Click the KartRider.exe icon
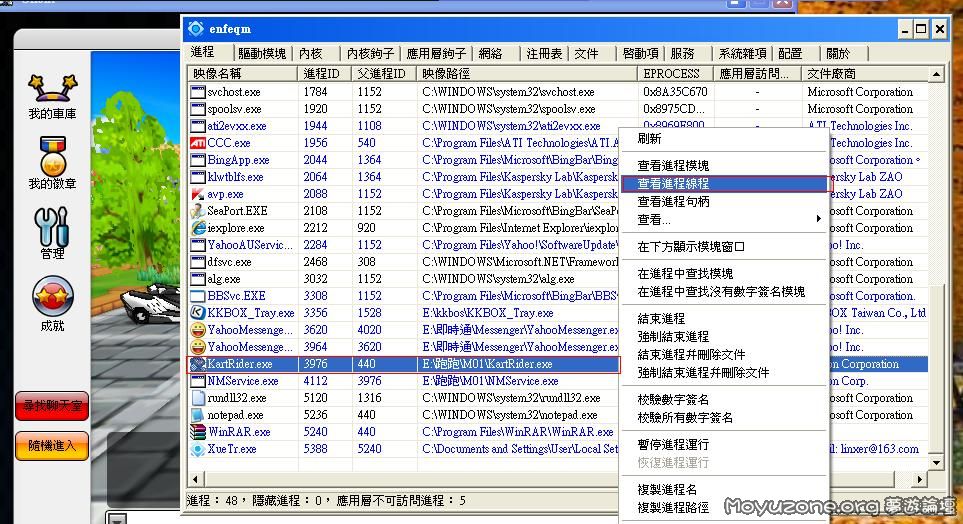Screen dimensions: 963x524 tap(198, 364)
